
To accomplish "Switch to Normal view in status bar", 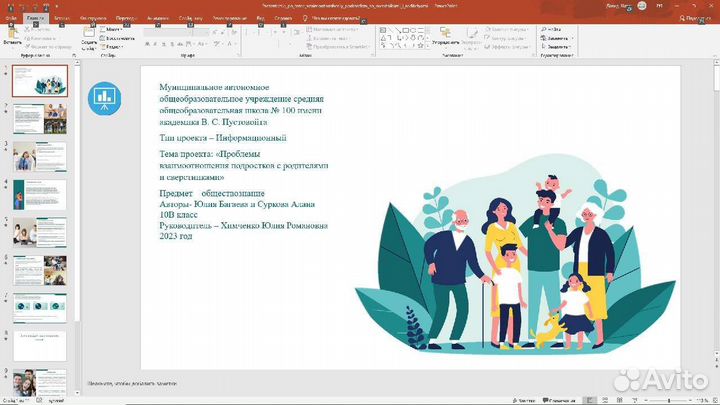I will coord(590,400).
